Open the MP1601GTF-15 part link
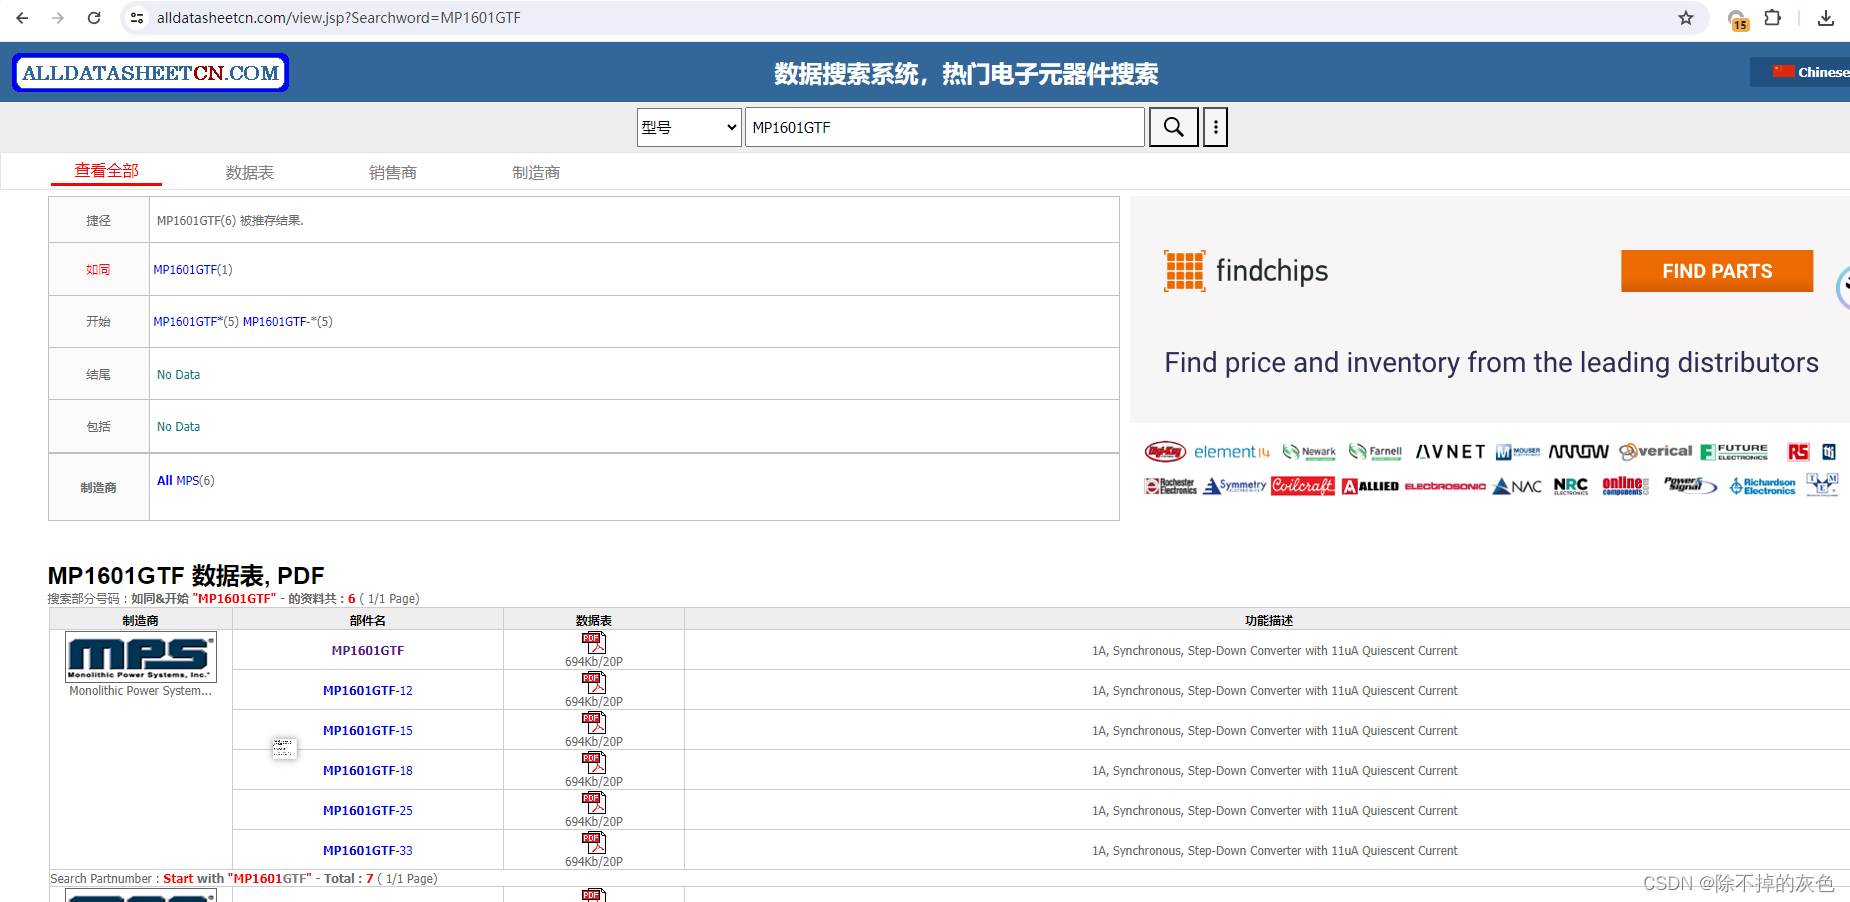This screenshot has height=902, width=1850. point(368,731)
